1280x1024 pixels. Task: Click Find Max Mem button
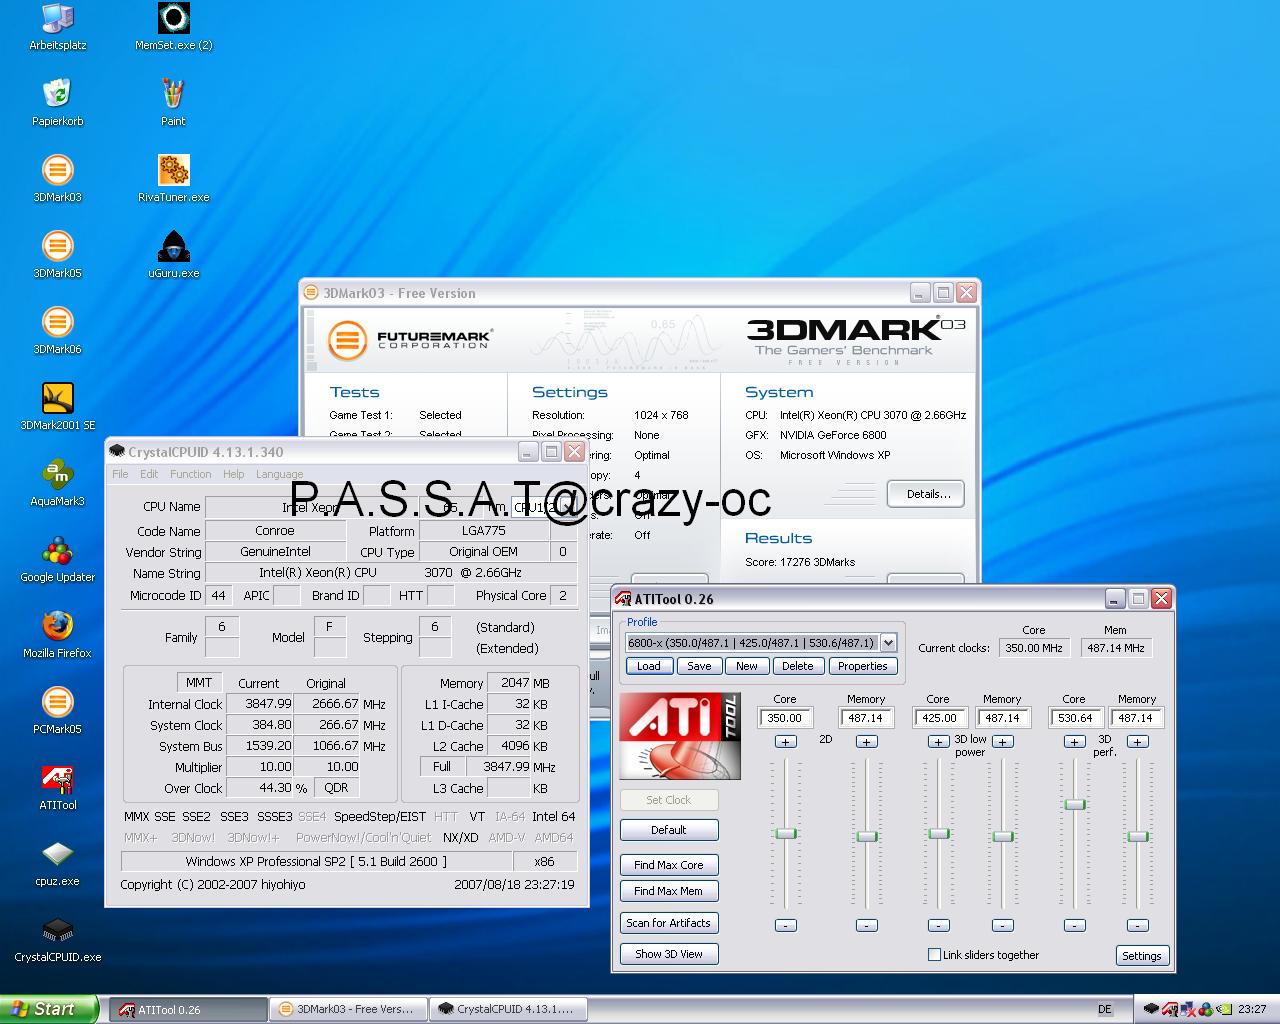pyautogui.click(x=669, y=891)
